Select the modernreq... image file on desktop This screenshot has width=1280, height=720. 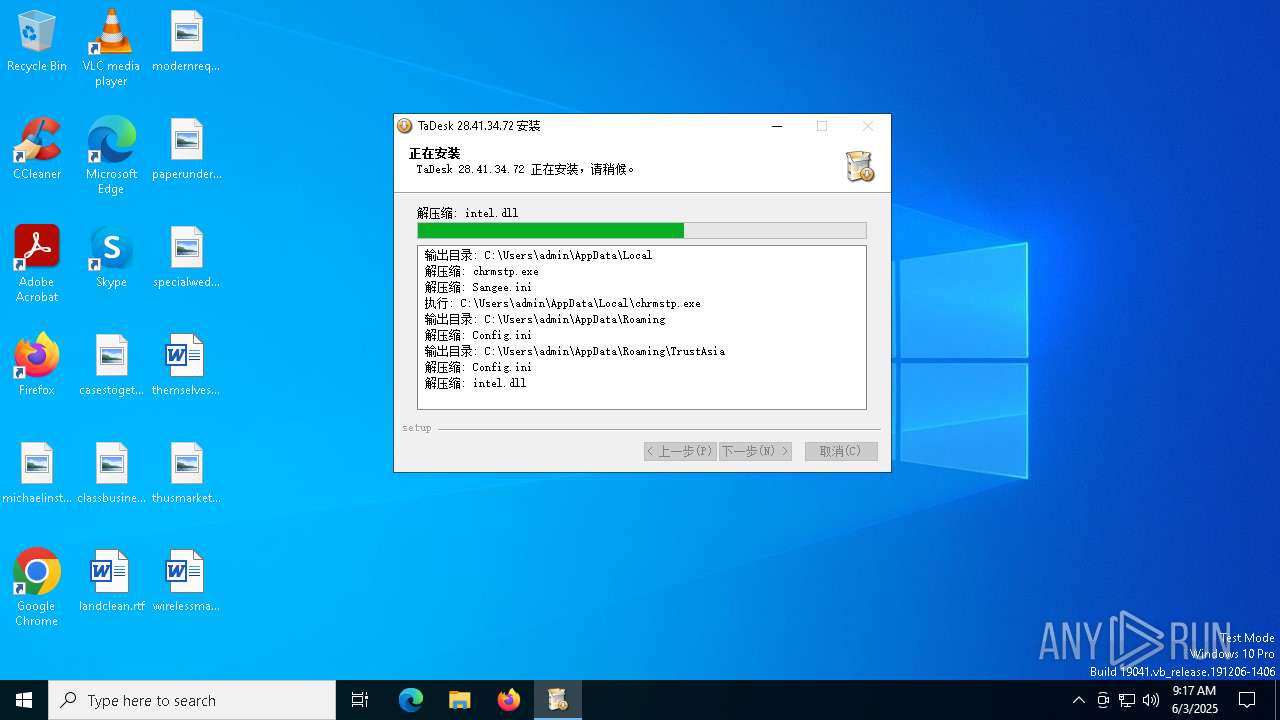186,41
